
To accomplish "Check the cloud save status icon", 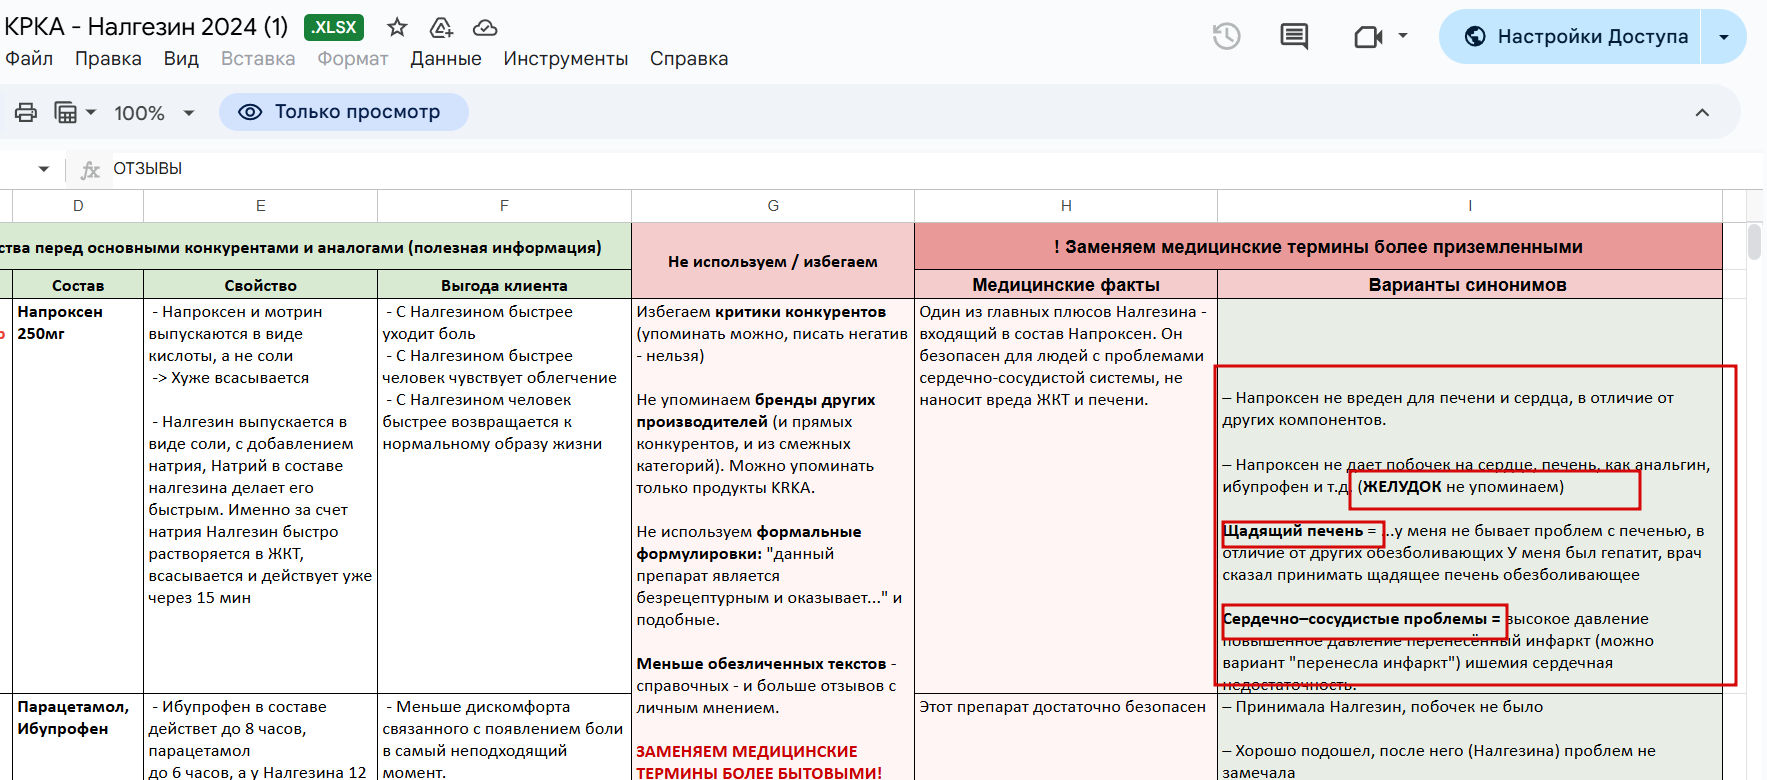I will pos(485,27).
